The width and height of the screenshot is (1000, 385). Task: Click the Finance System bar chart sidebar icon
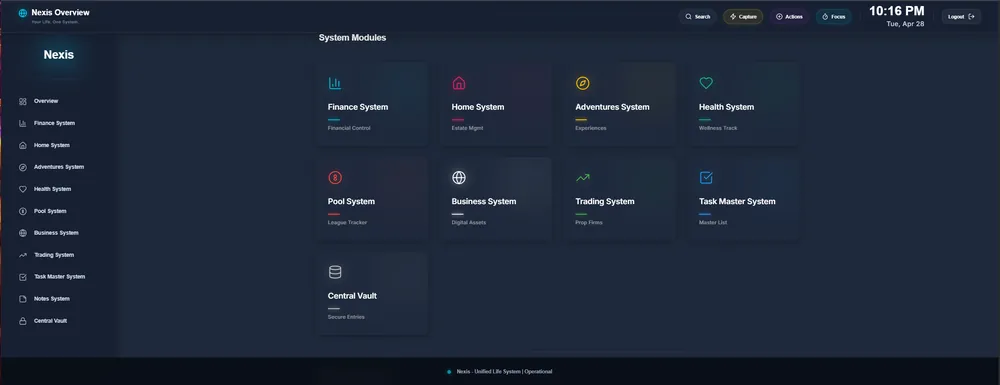[x=23, y=123]
